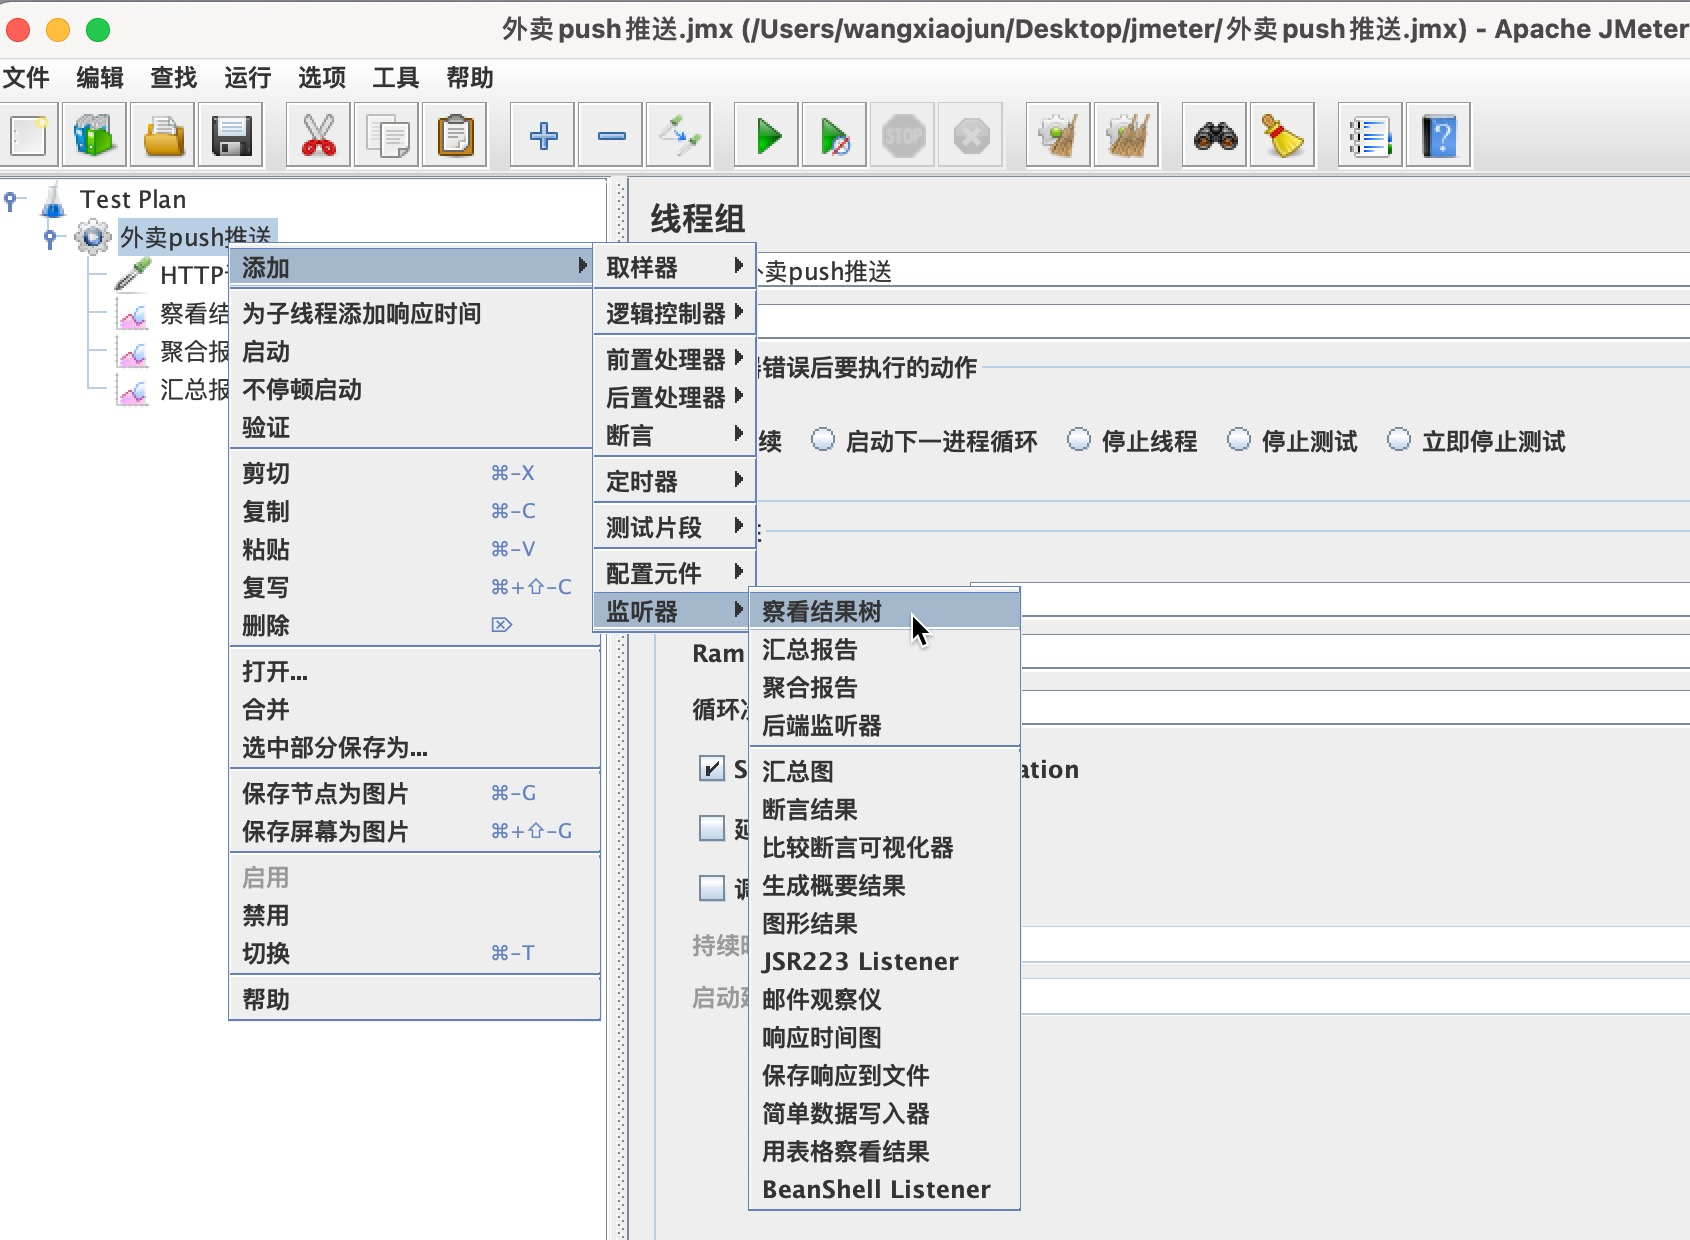Expand the 取样器 submenu
Viewport: 1690px width, 1240px height.
(674, 267)
